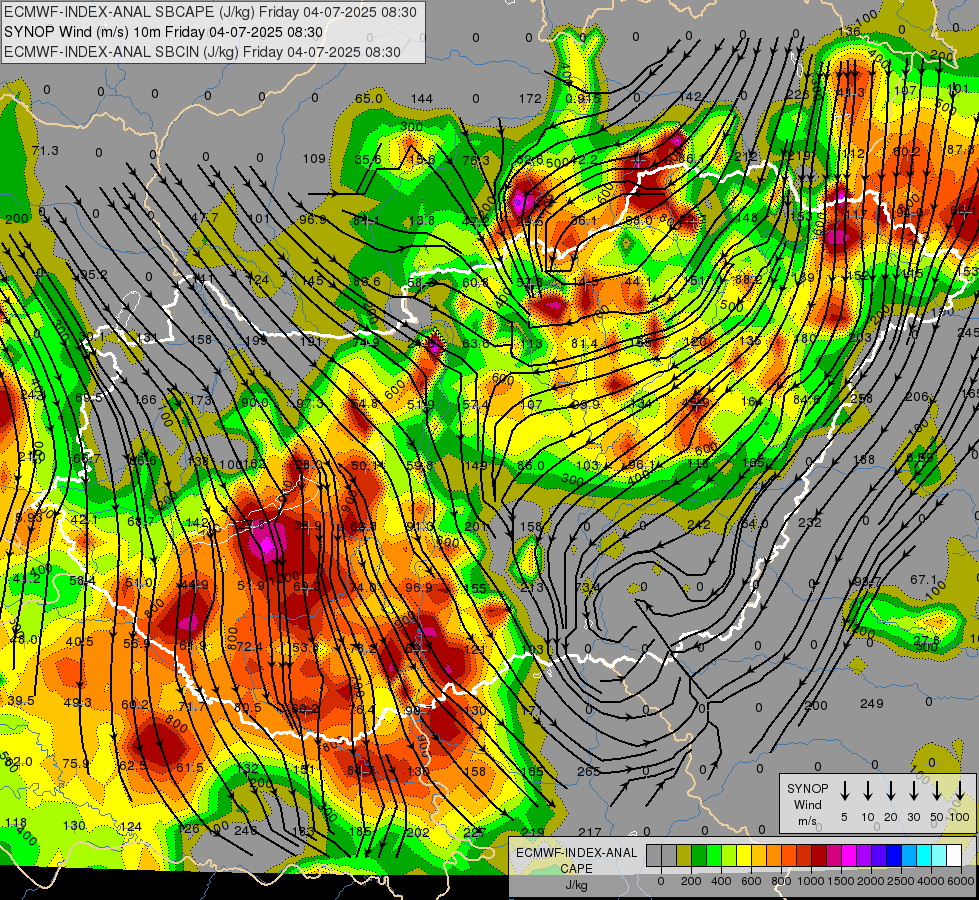
Task: Pick the first gray swatch in the CAPE legend
Action: pos(654,855)
